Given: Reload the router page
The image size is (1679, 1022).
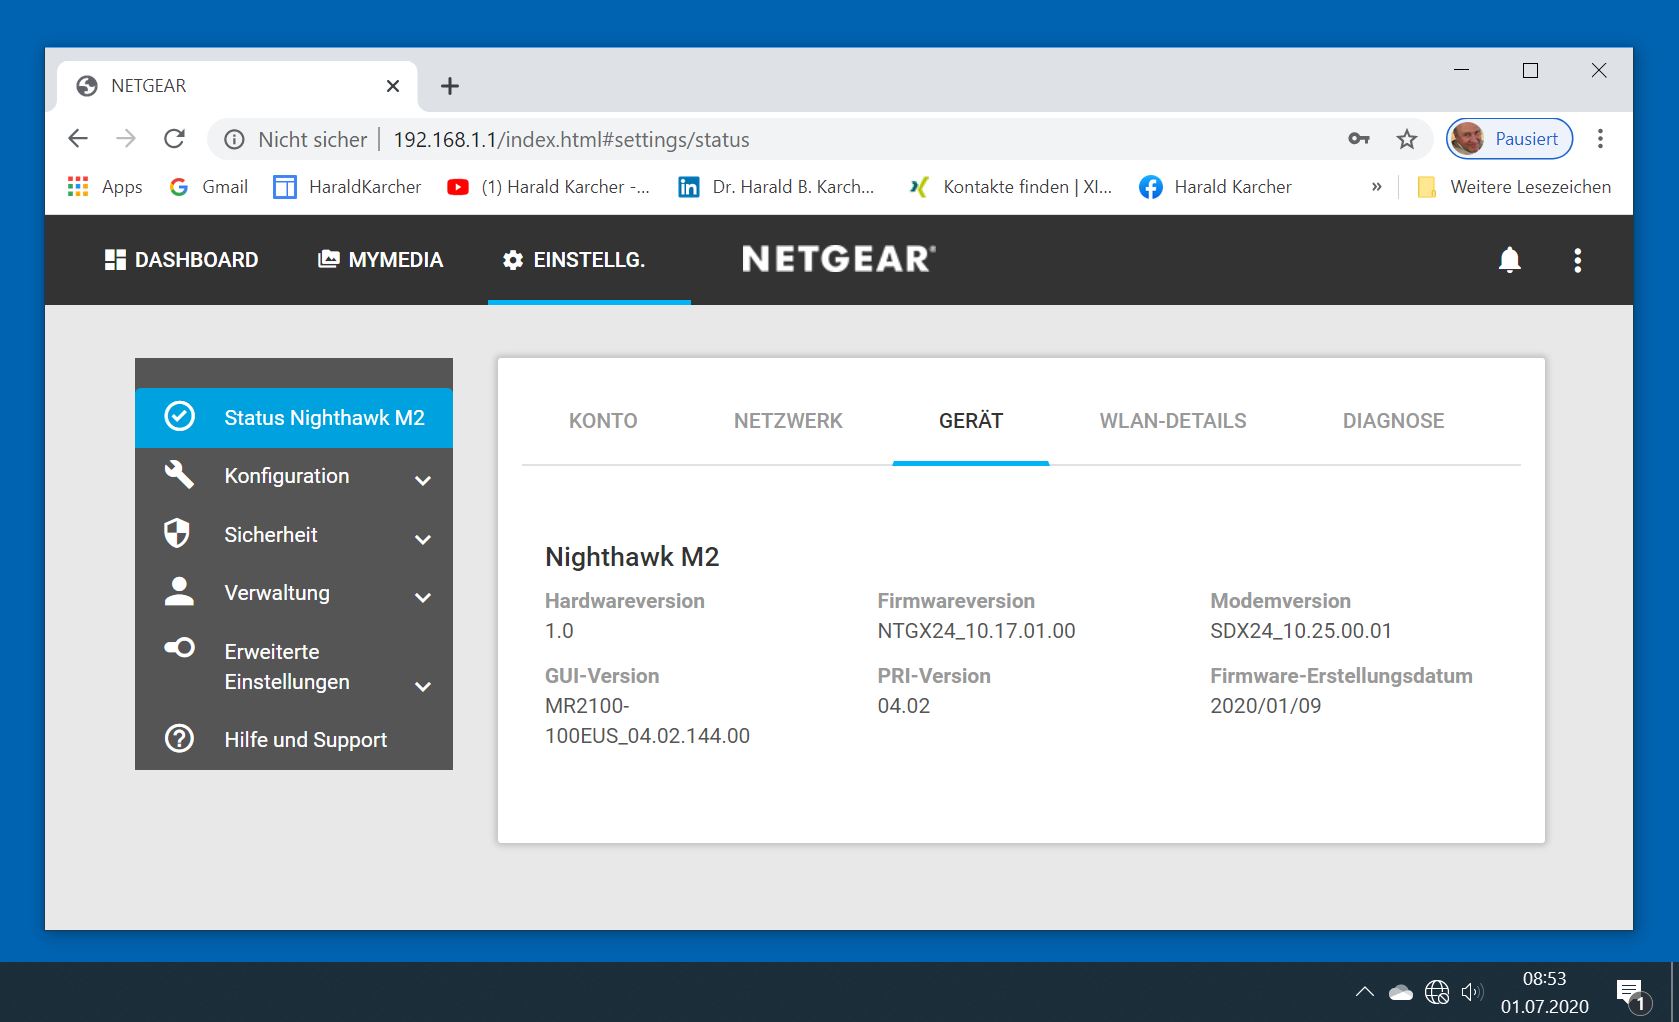Looking at the screenshot, I should click(x=175, y=139).
